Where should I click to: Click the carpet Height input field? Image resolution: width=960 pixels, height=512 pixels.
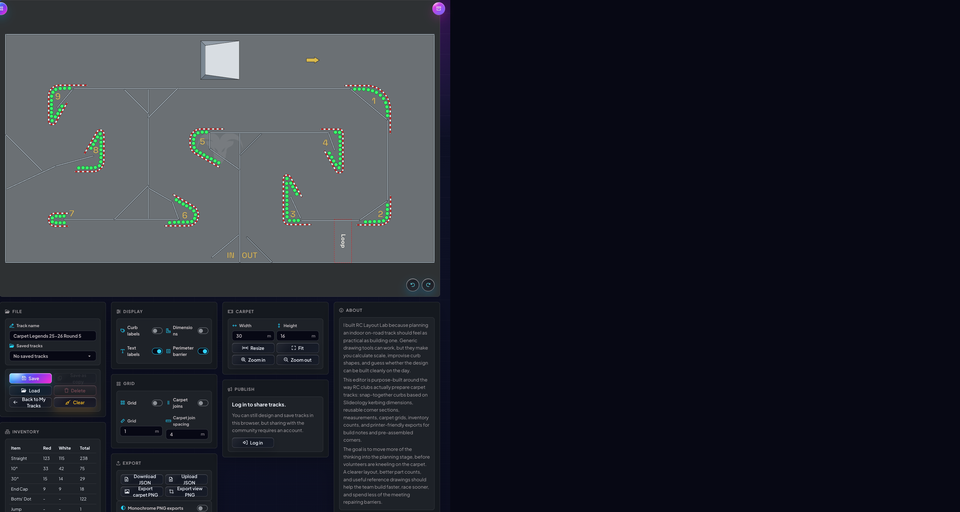pos(298,336)
